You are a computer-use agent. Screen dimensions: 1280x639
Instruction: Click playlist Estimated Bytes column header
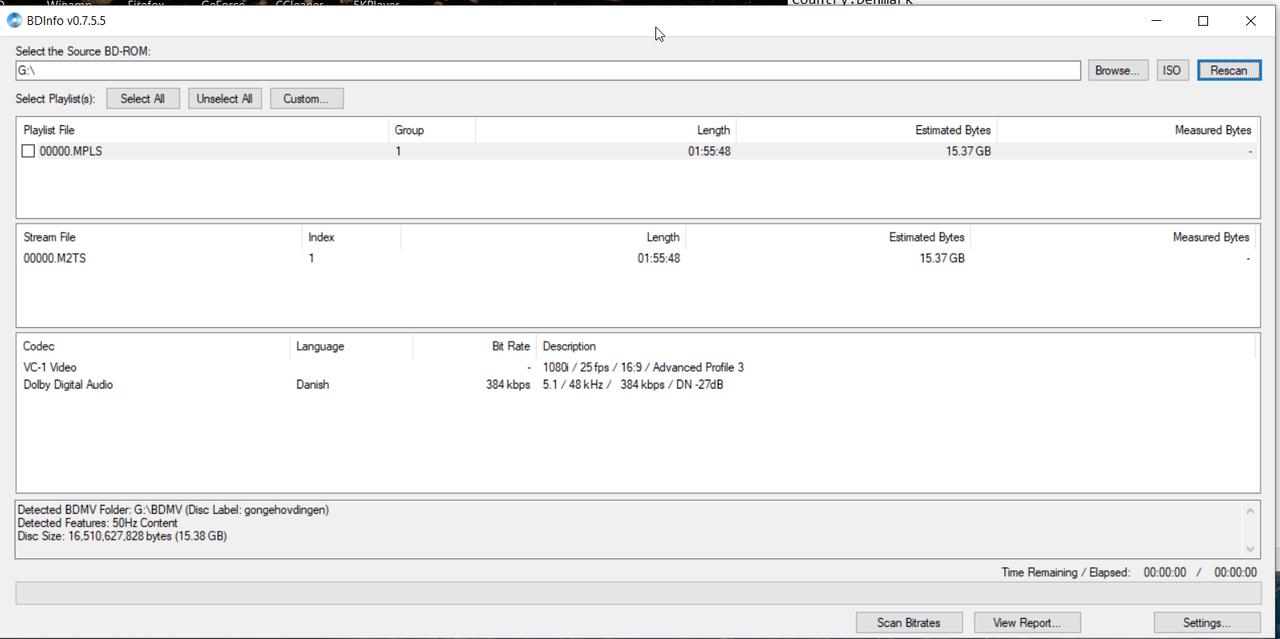(x=867, y=130)
